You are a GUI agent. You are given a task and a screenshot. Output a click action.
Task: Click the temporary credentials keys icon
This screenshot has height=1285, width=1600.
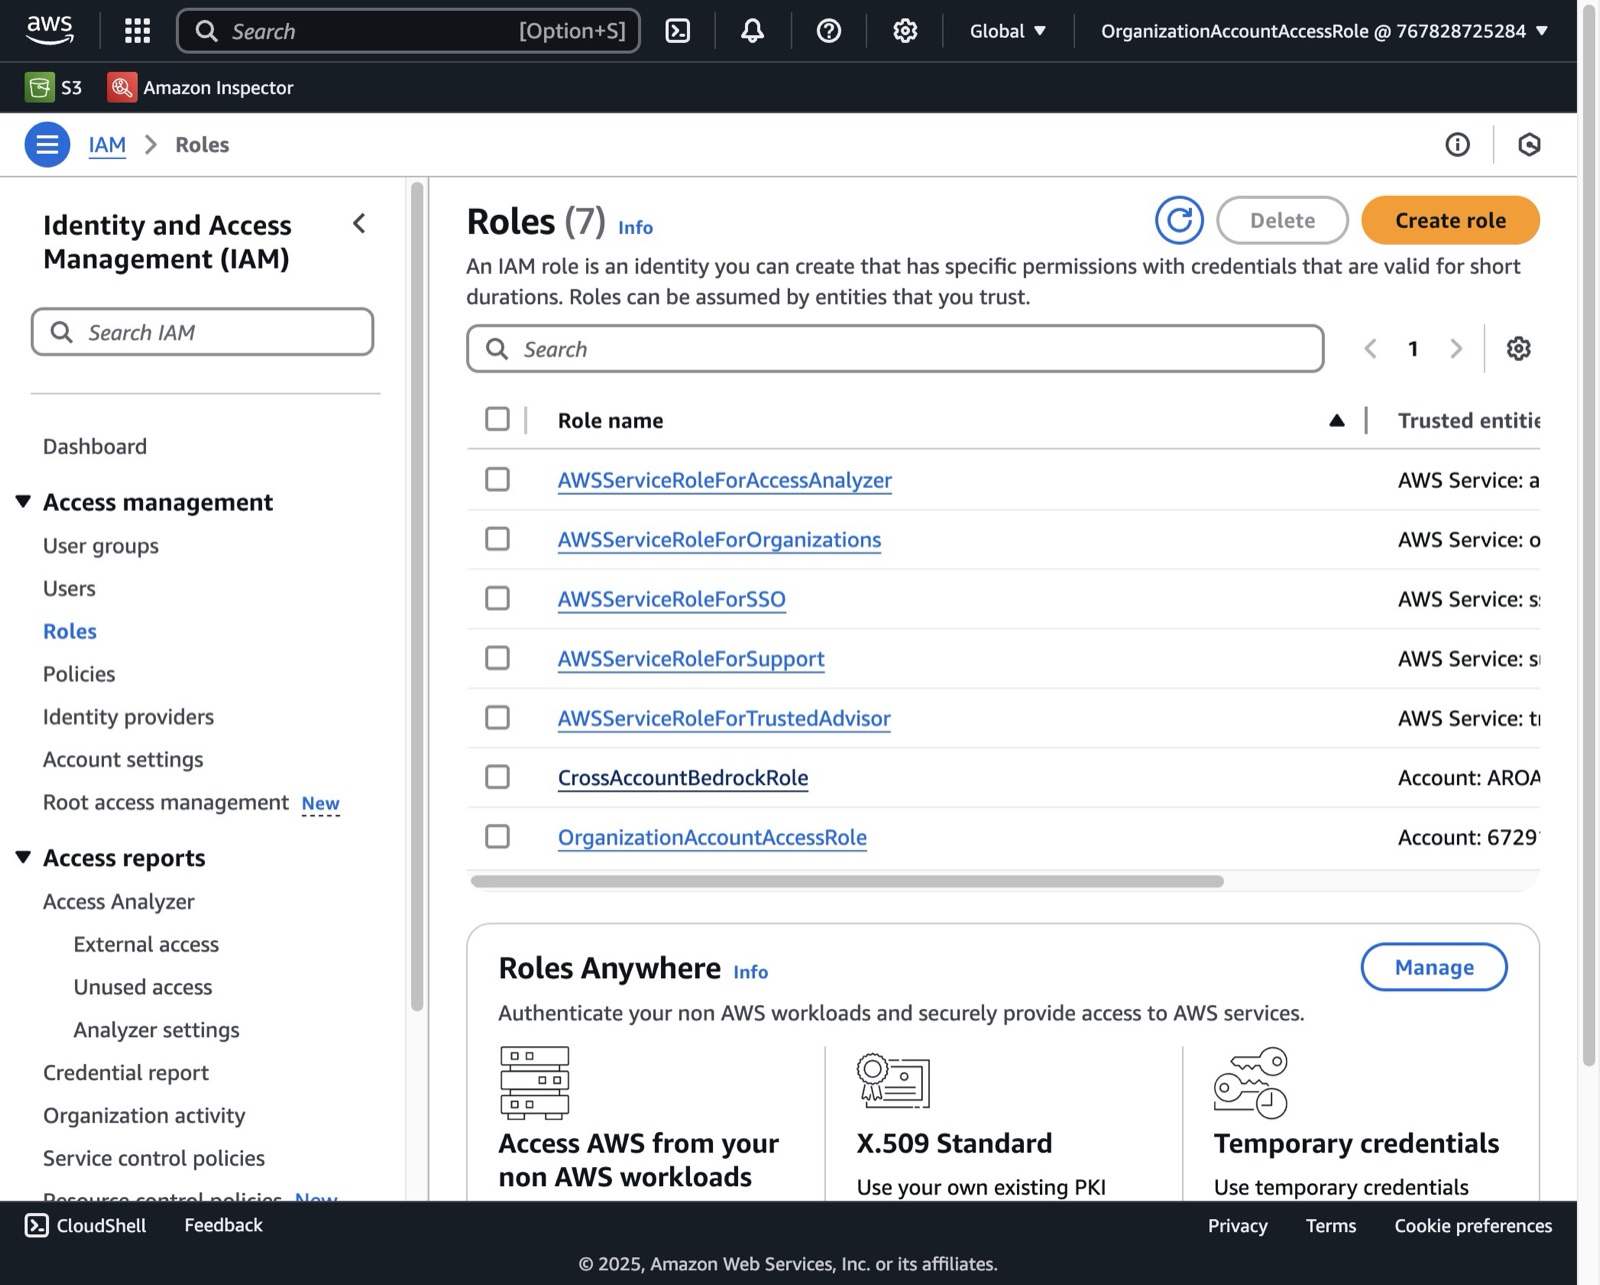click(1251, 1082)
